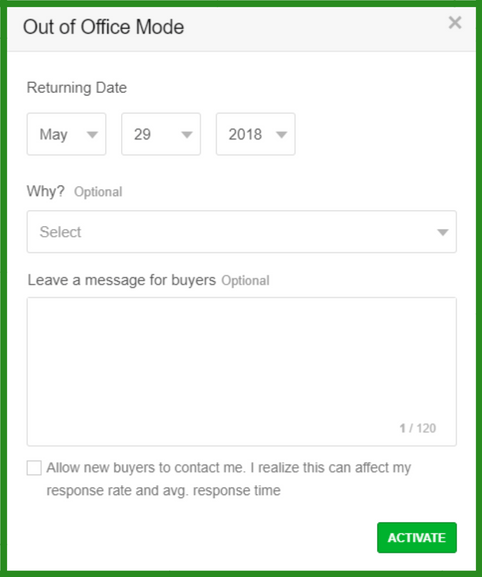Image resolution: width=482 pixels, height=577 pixels.
Task: Click the Returning Date label
Action: click(x=77, y=88)
